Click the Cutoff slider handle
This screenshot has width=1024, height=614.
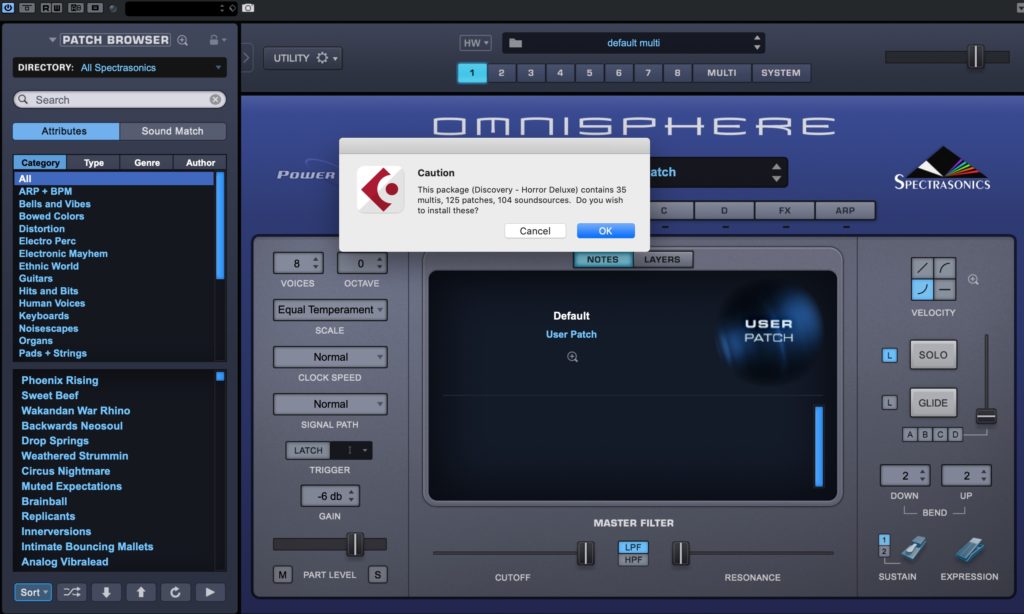(x=586, y=553)
